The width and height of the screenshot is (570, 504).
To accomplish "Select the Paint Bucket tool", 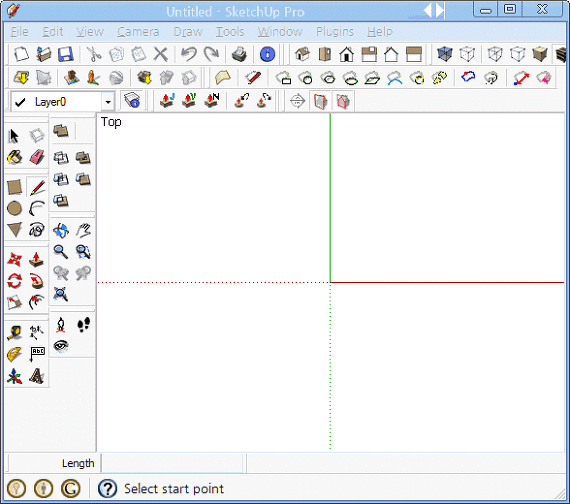I will pos(15,157).
